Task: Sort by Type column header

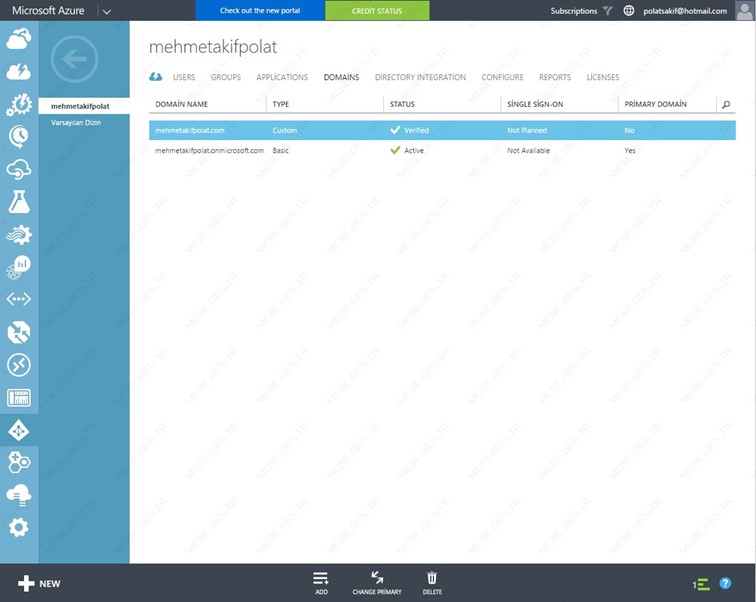Action: point(281,104)
